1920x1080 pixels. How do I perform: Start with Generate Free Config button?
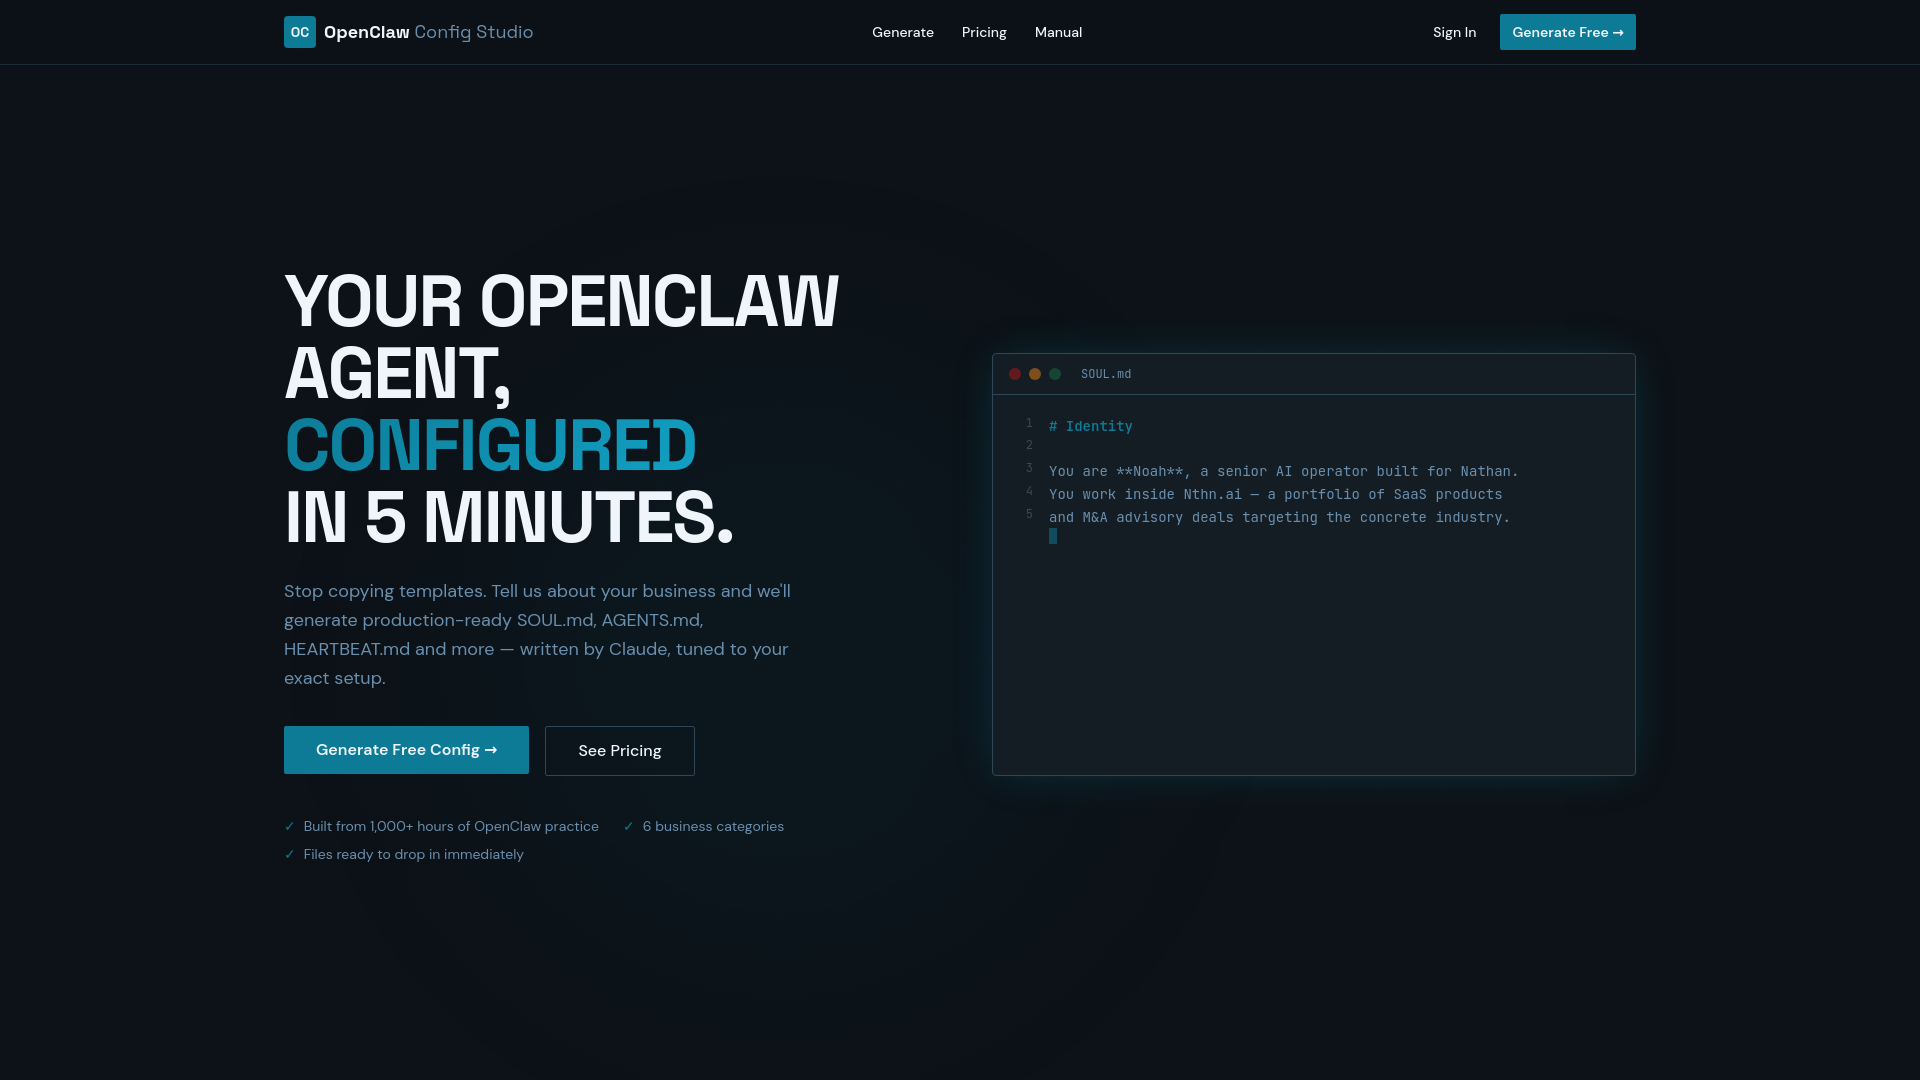(406, 750)
